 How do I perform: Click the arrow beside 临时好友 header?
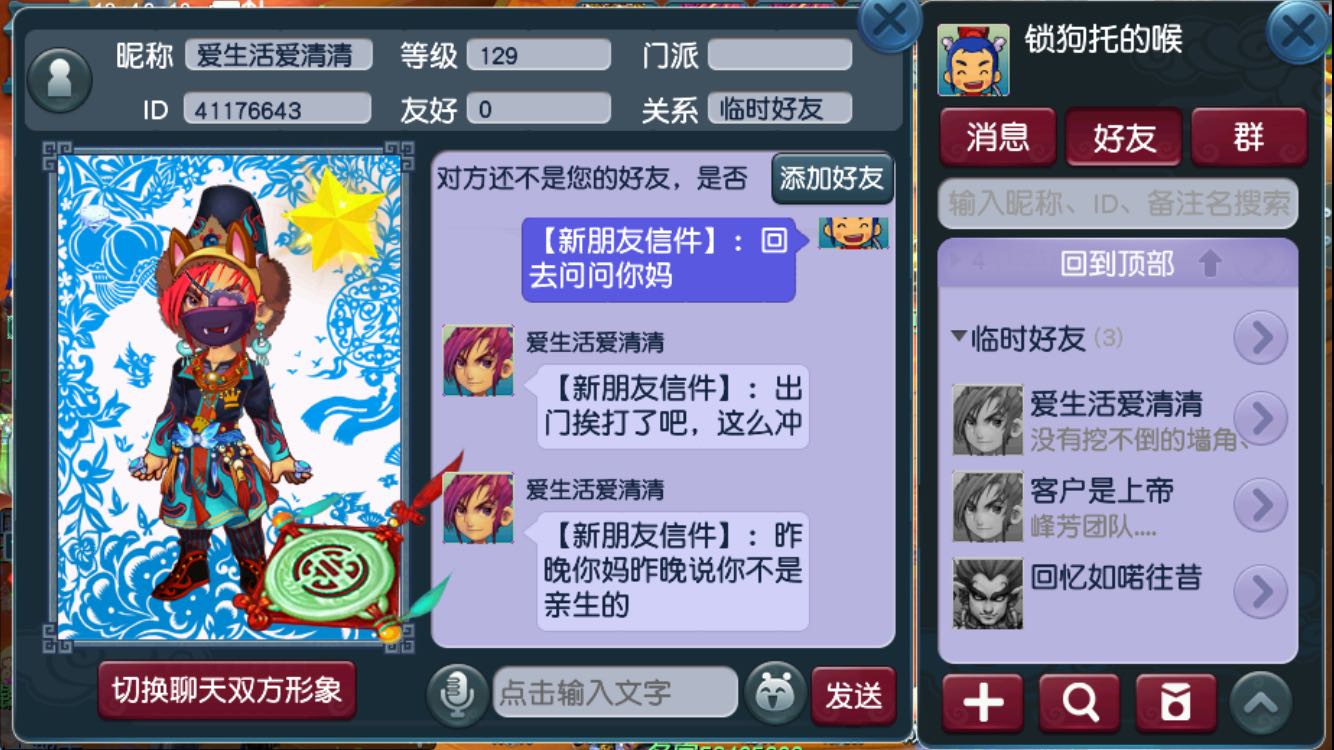(1260, 338)
